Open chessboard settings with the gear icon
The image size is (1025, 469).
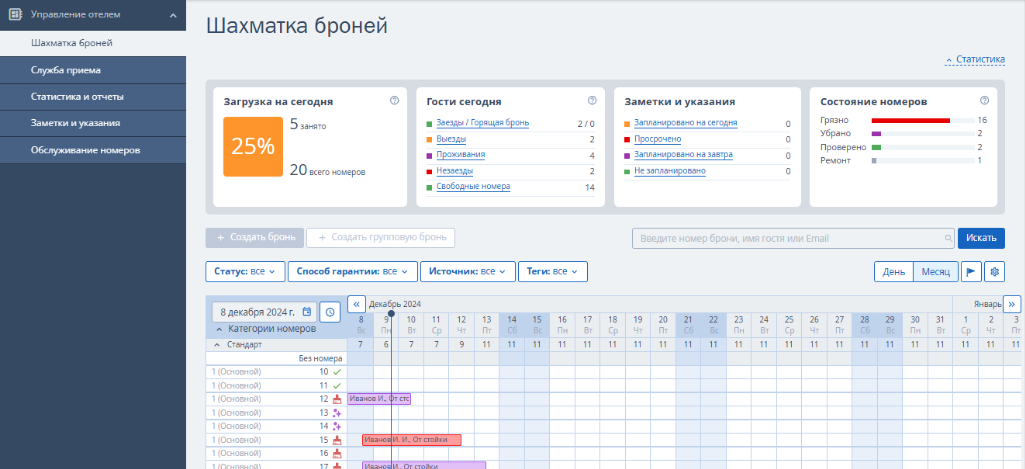click(994, 271)
